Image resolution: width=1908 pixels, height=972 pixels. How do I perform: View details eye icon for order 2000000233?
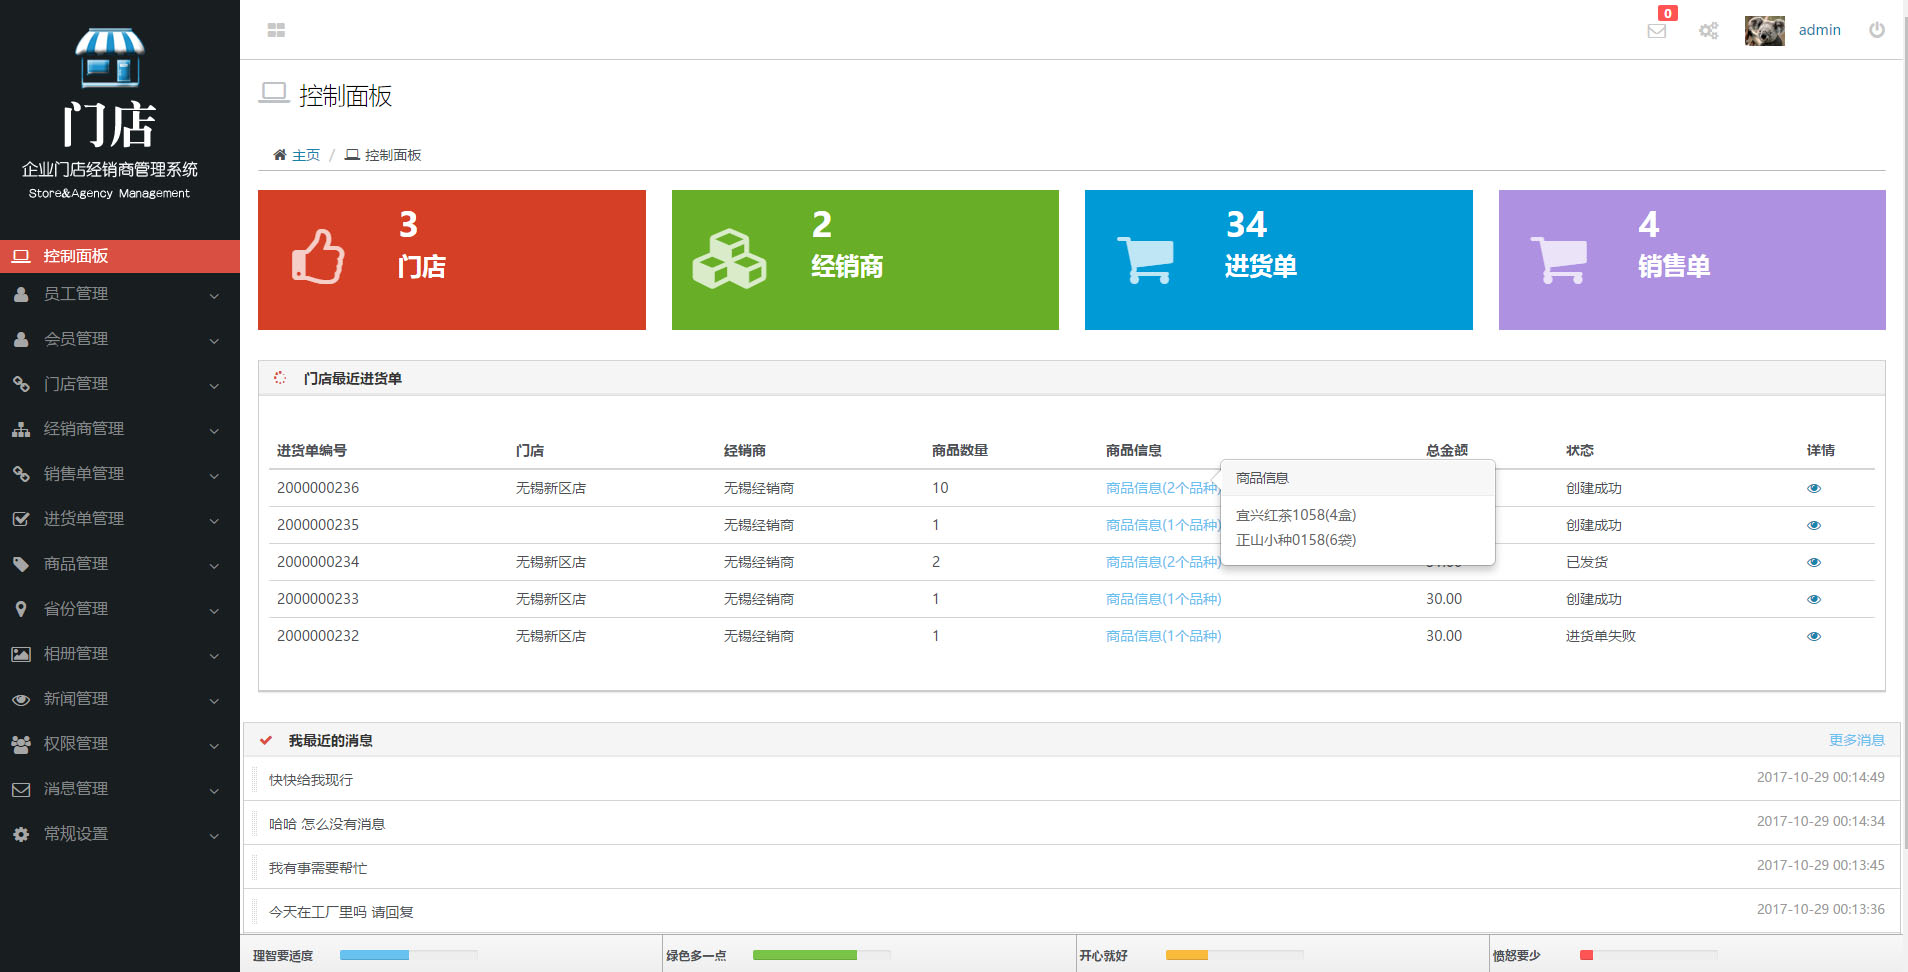pyautogui.click(x=1813, y=600)
